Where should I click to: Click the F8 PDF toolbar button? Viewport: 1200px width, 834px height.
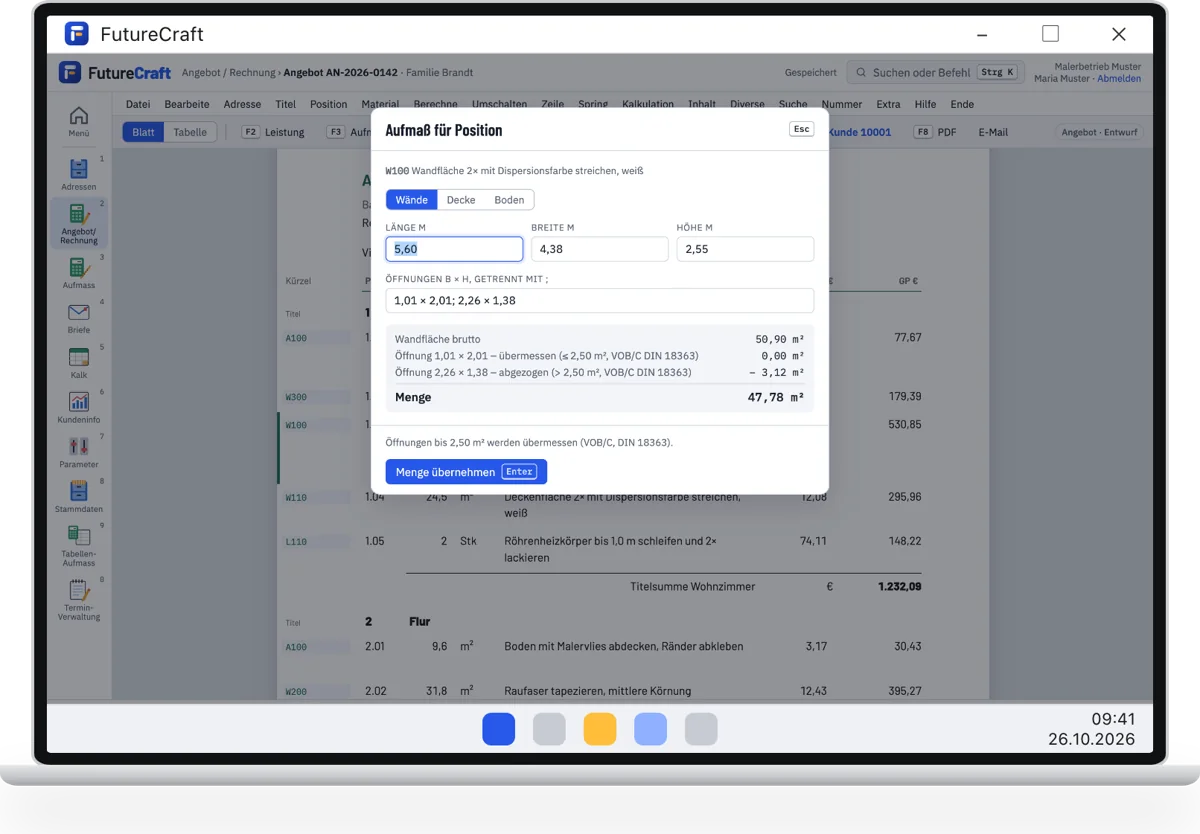pyautogui.click(x=935, y=132)
